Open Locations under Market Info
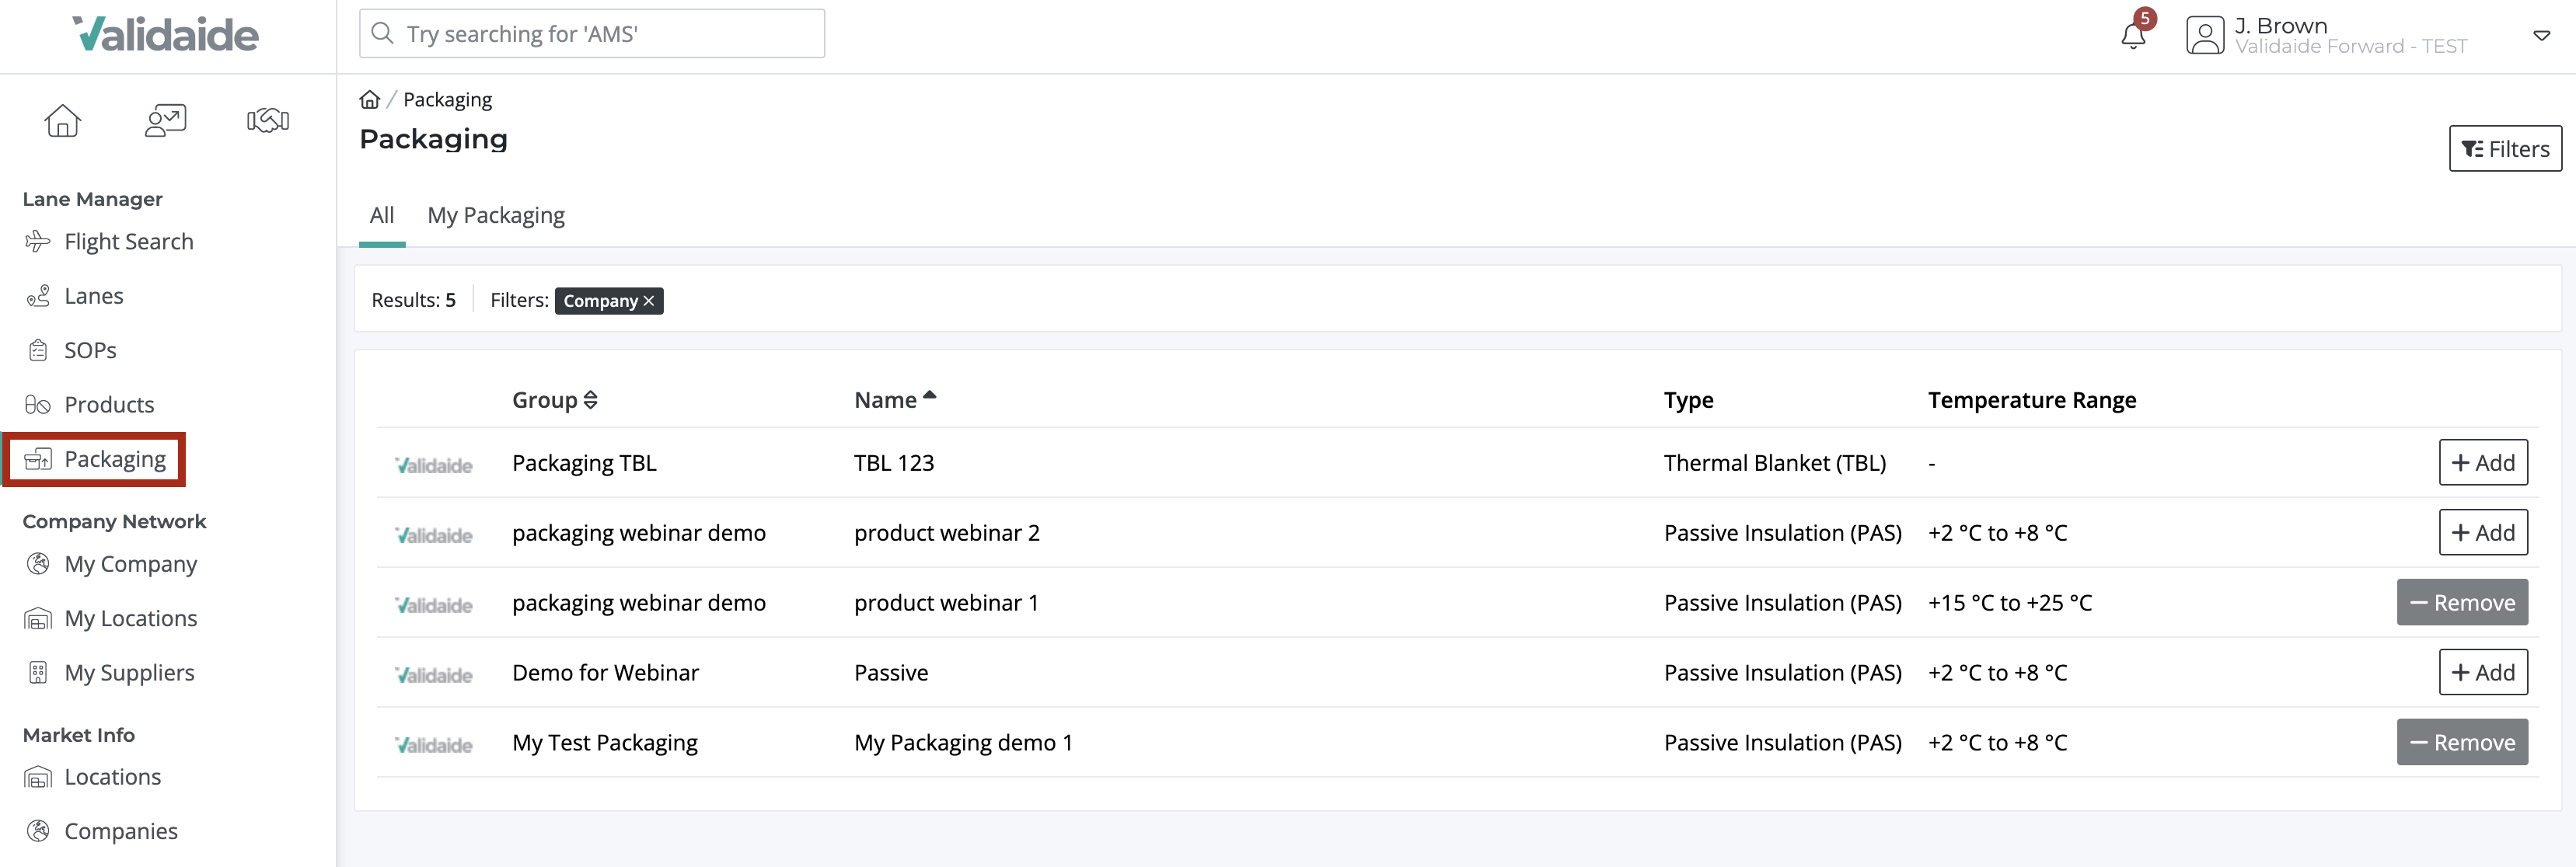The width and height of the screenshot is (2576, 867). tap(112, 776)
